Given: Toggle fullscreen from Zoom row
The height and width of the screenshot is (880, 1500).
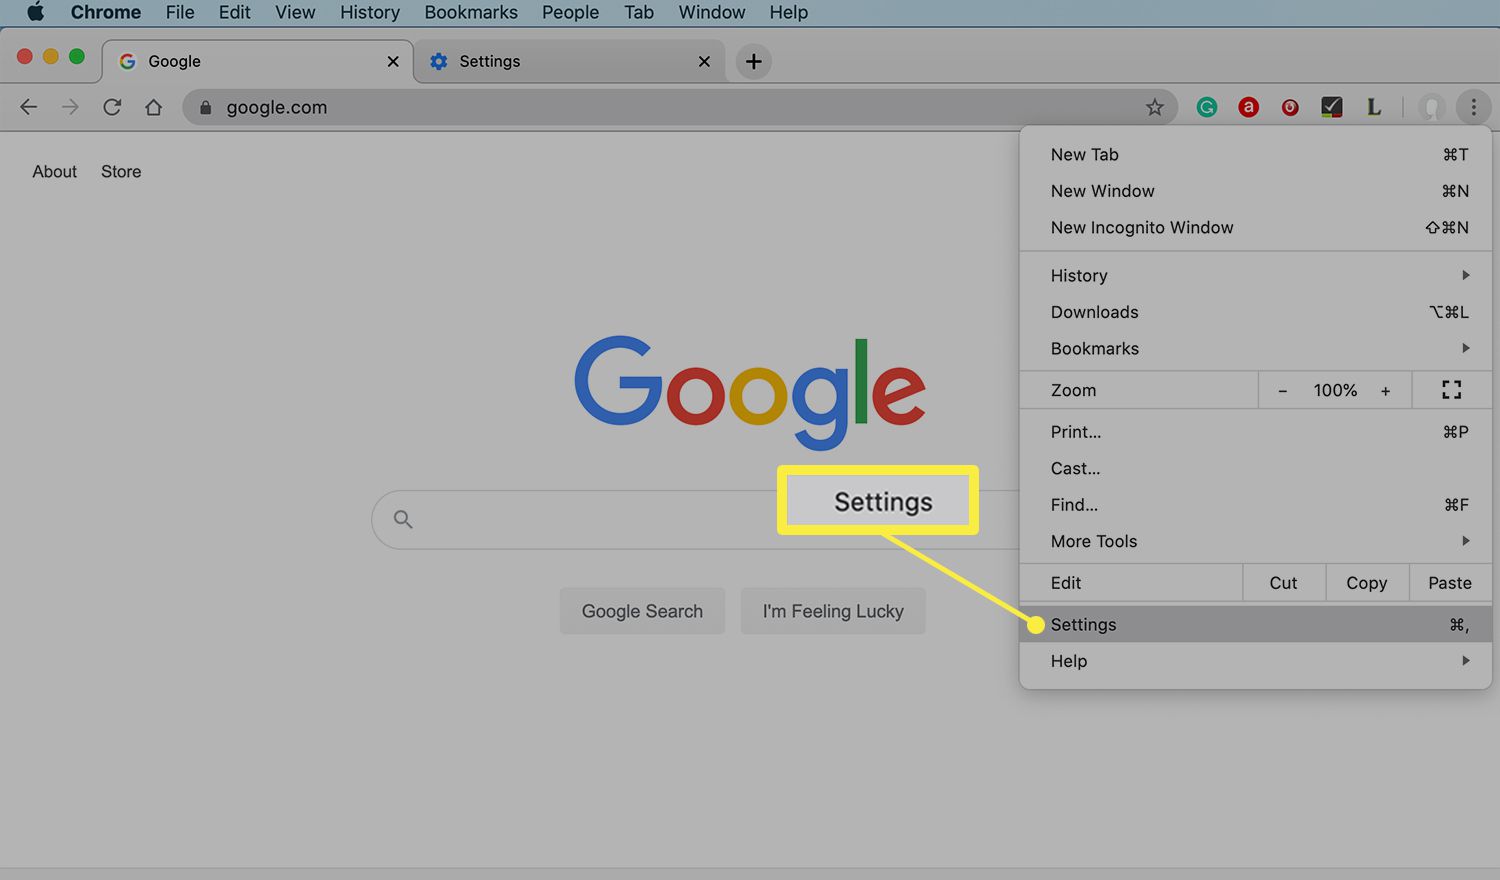Looking at the screenshot, I should tap(1451, 390).
